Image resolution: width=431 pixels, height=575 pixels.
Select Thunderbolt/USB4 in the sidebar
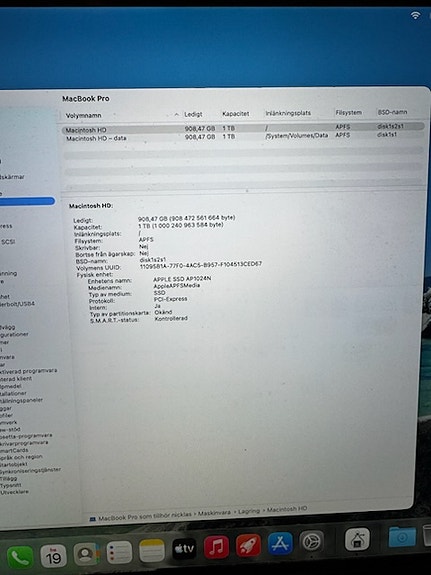(x=17, y=304)
